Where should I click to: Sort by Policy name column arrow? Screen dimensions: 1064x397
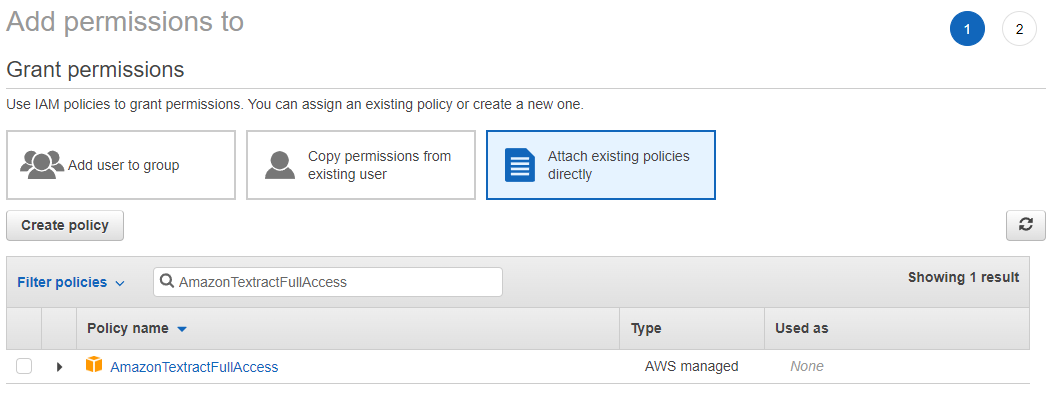click(x=181, y=329)
